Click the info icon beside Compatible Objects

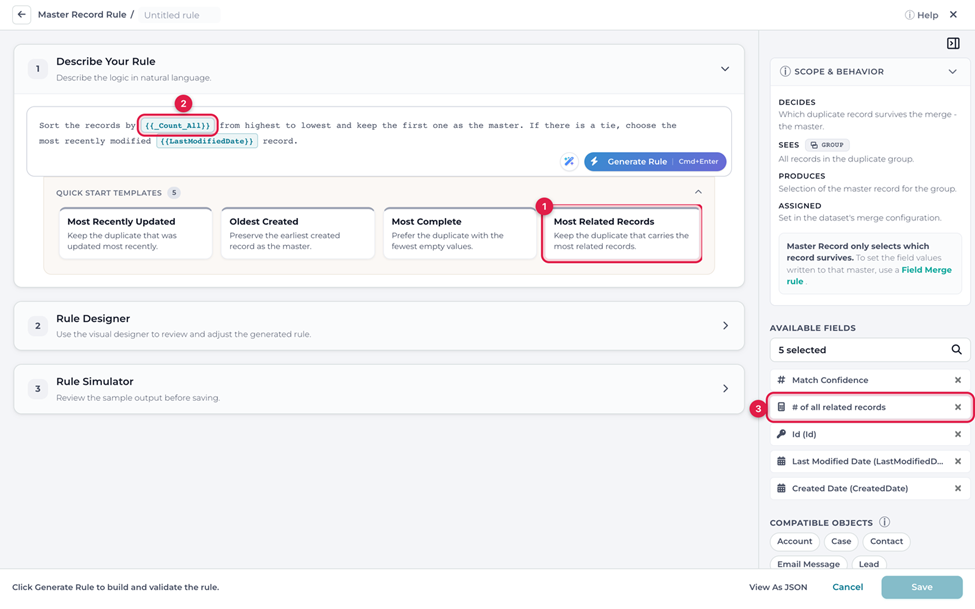pos(884,522)
